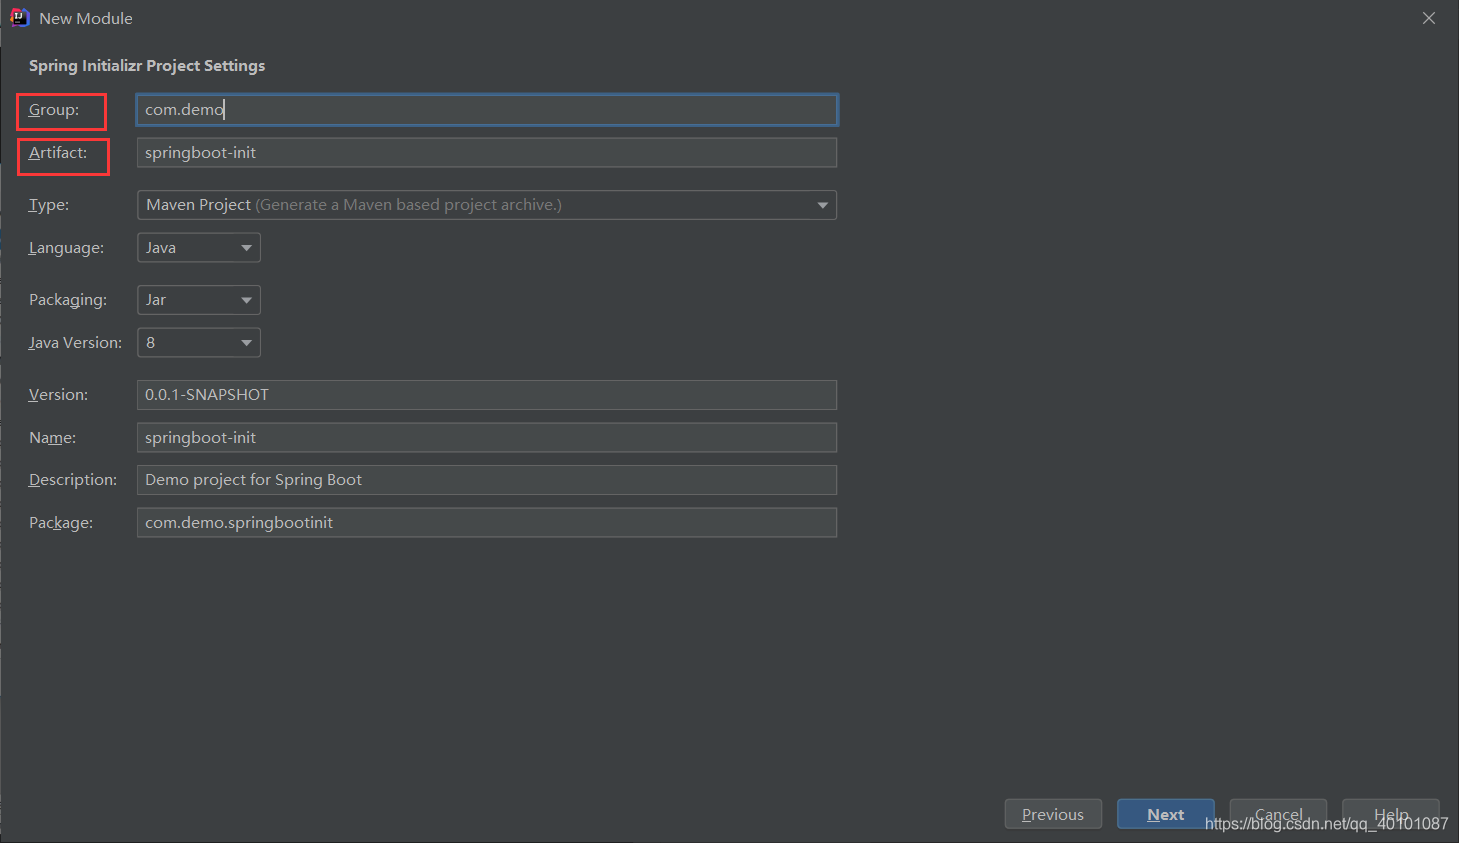Image resolution: width=1459 pixels, height=843 pixels.
Task: Close the New Module dialog
Action: (1429, 18)
